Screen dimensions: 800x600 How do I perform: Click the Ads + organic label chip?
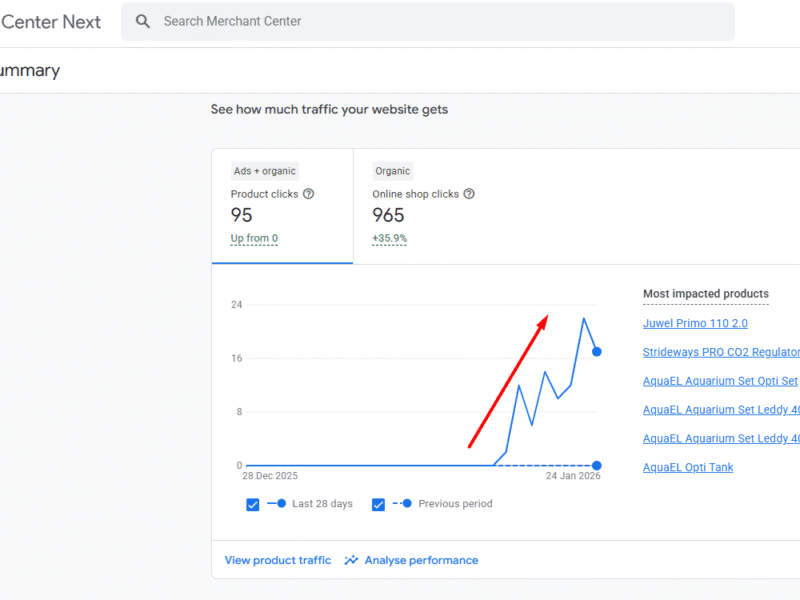pyautogui.click(x=264, y=171)
